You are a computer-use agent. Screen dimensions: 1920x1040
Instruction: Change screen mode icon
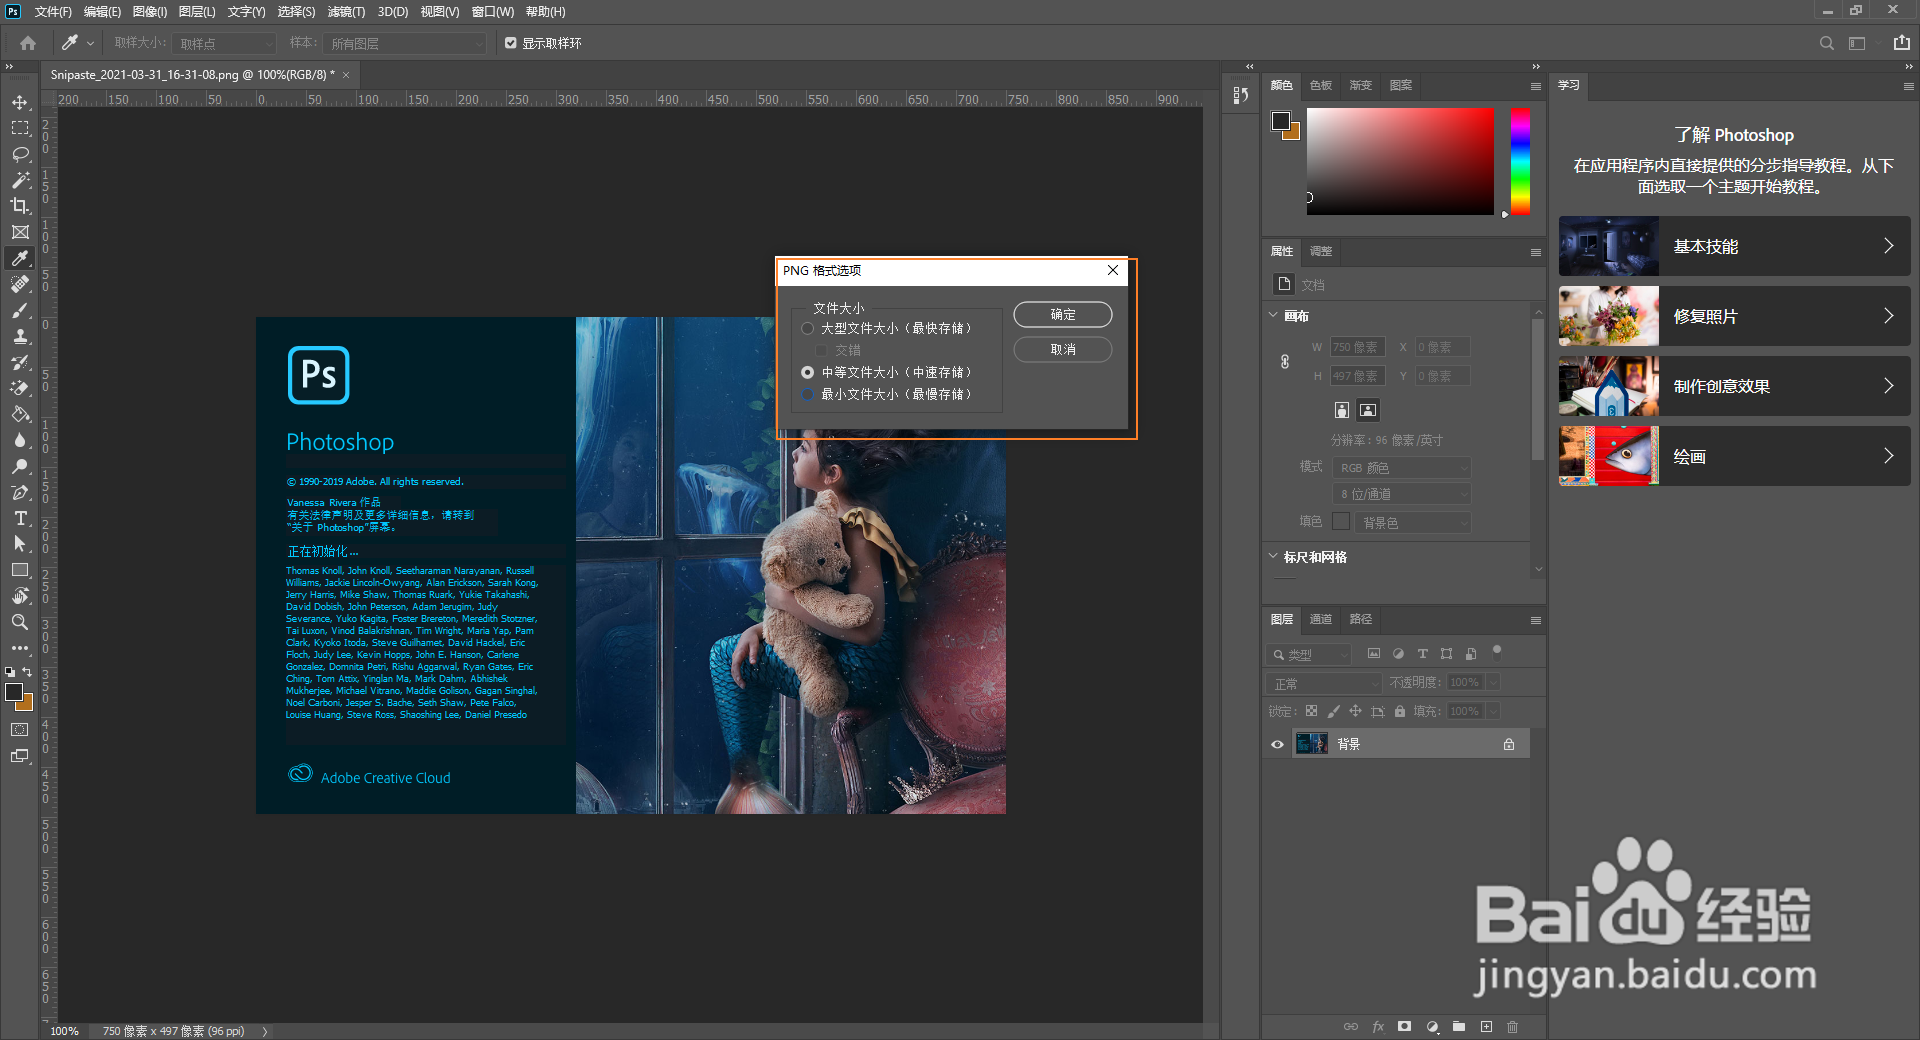[20, 756]
